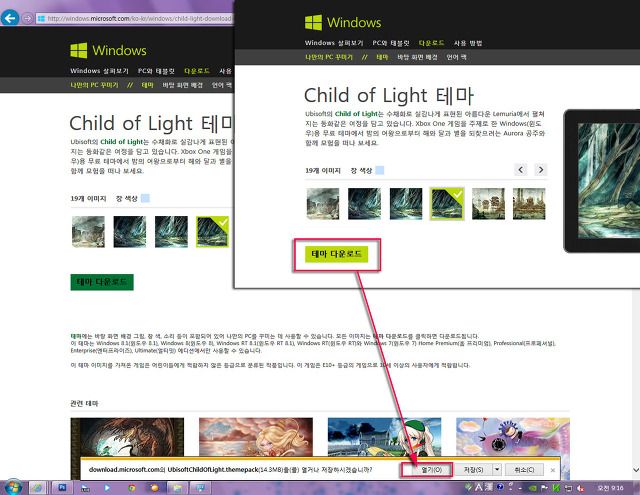
Task: Select second theme thumbnail in the enlarged inset
Action: pos(364,204)
